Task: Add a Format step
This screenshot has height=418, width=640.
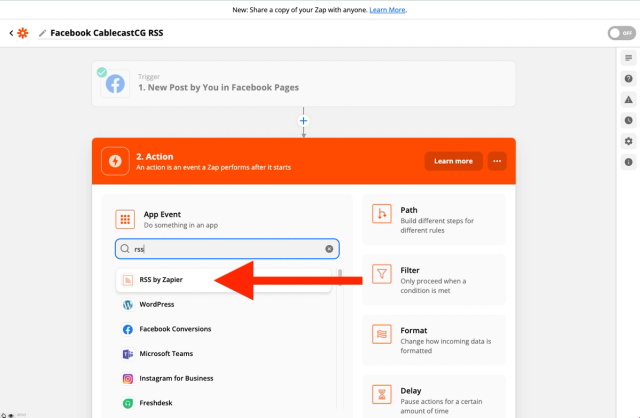Action: (x=434, y=340)
